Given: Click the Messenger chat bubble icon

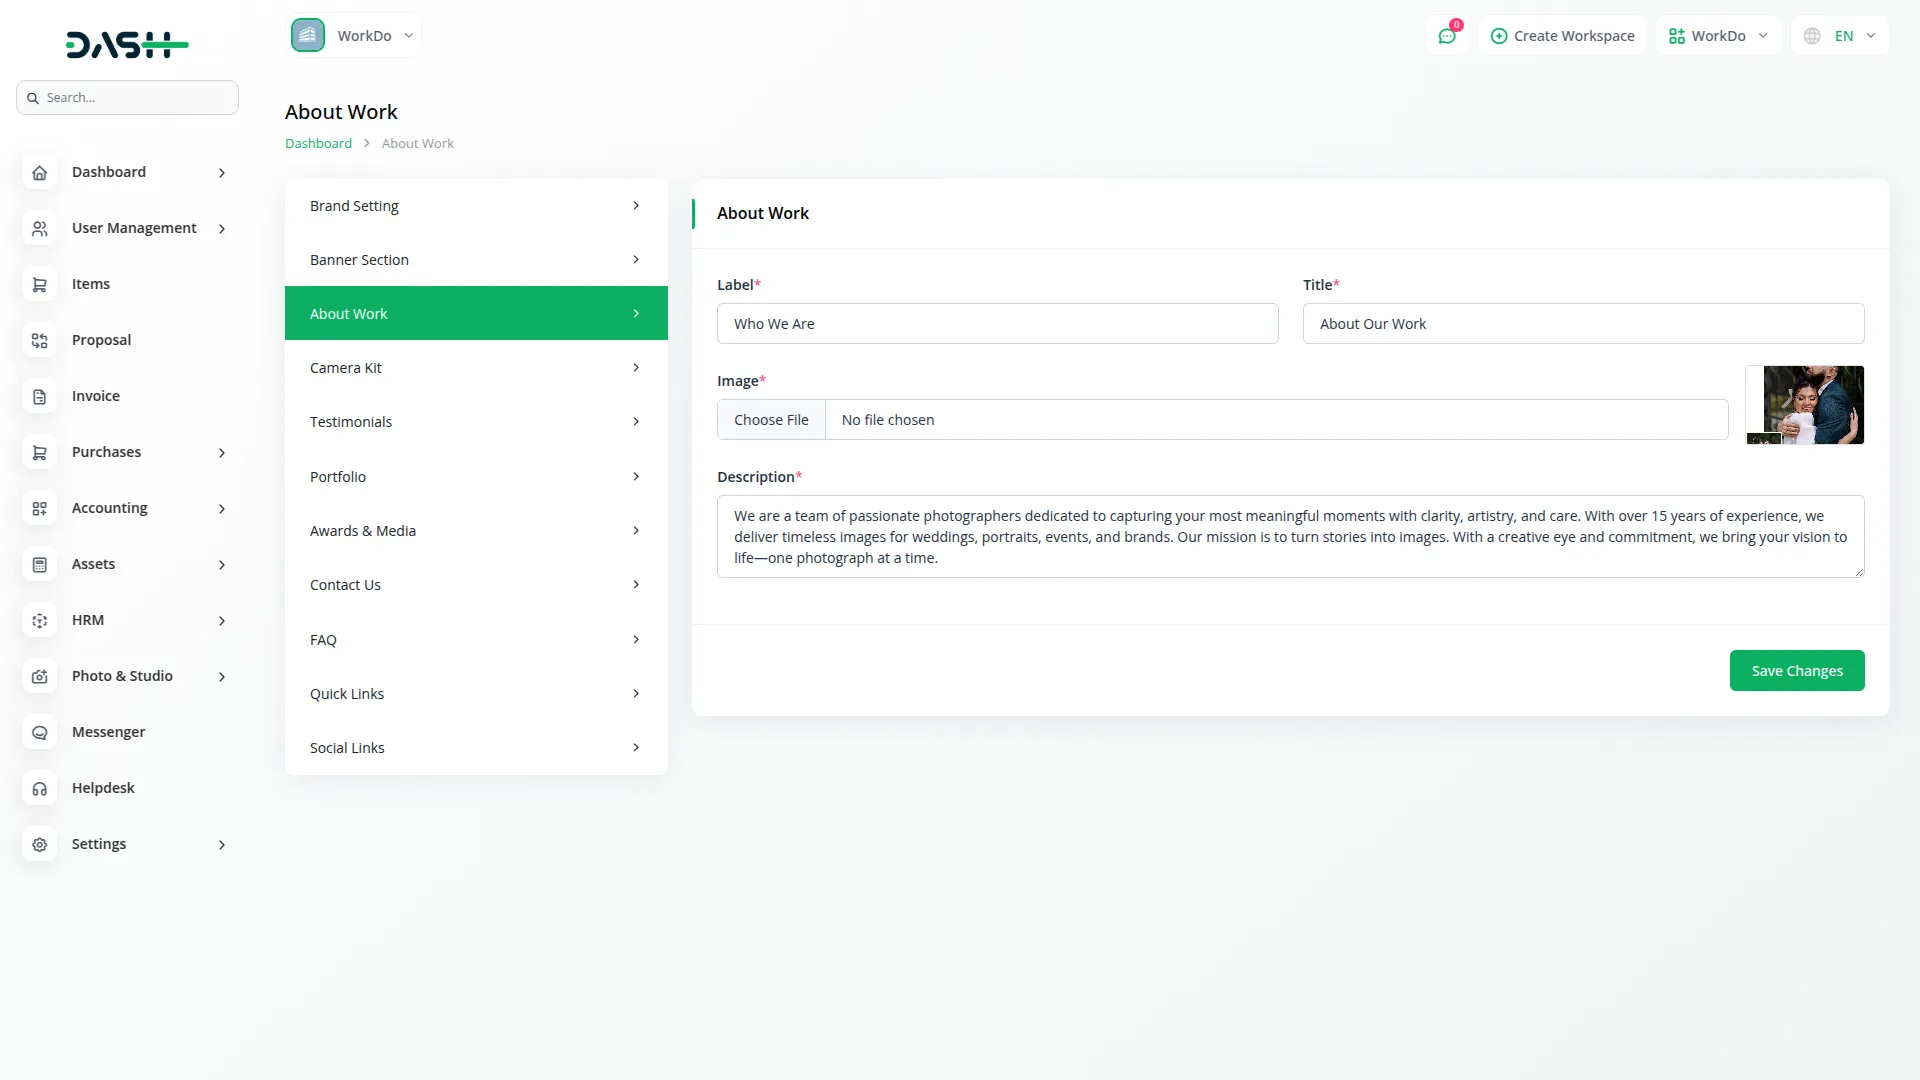Looking at the screenshot, I should (40, 733).
